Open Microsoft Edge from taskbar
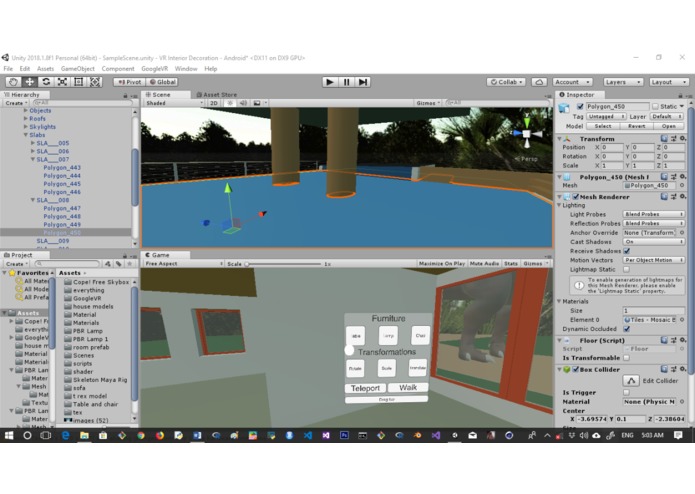 (65, 436)
